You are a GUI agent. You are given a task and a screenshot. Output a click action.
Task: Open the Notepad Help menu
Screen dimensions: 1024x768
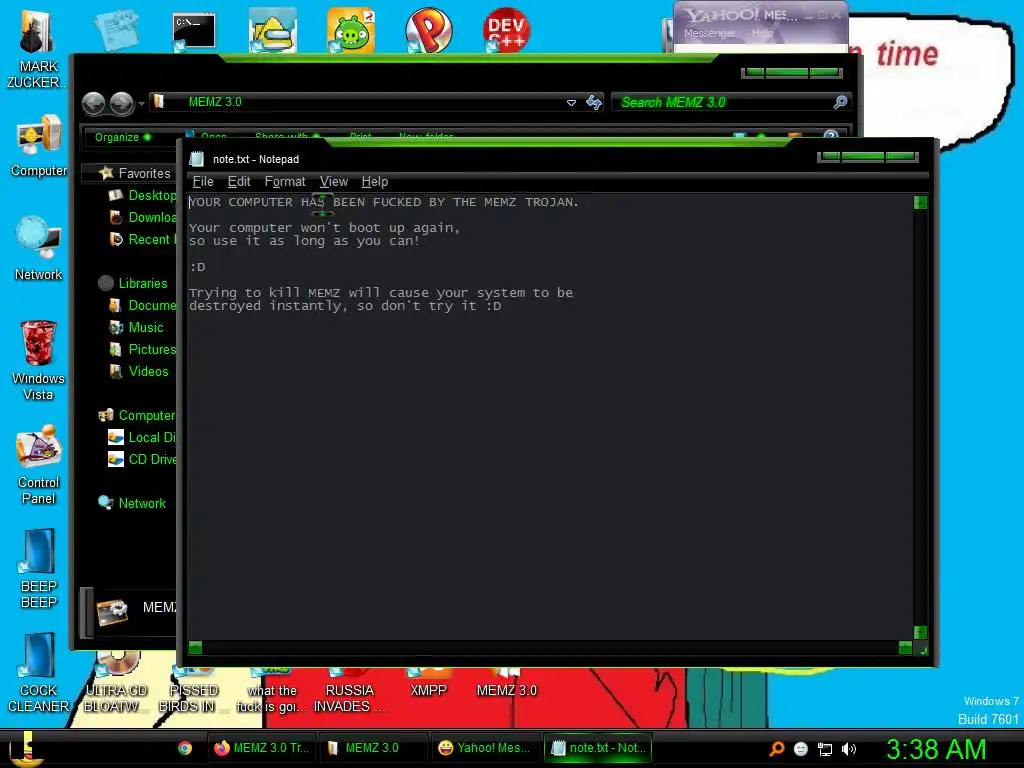click(375, 182)
